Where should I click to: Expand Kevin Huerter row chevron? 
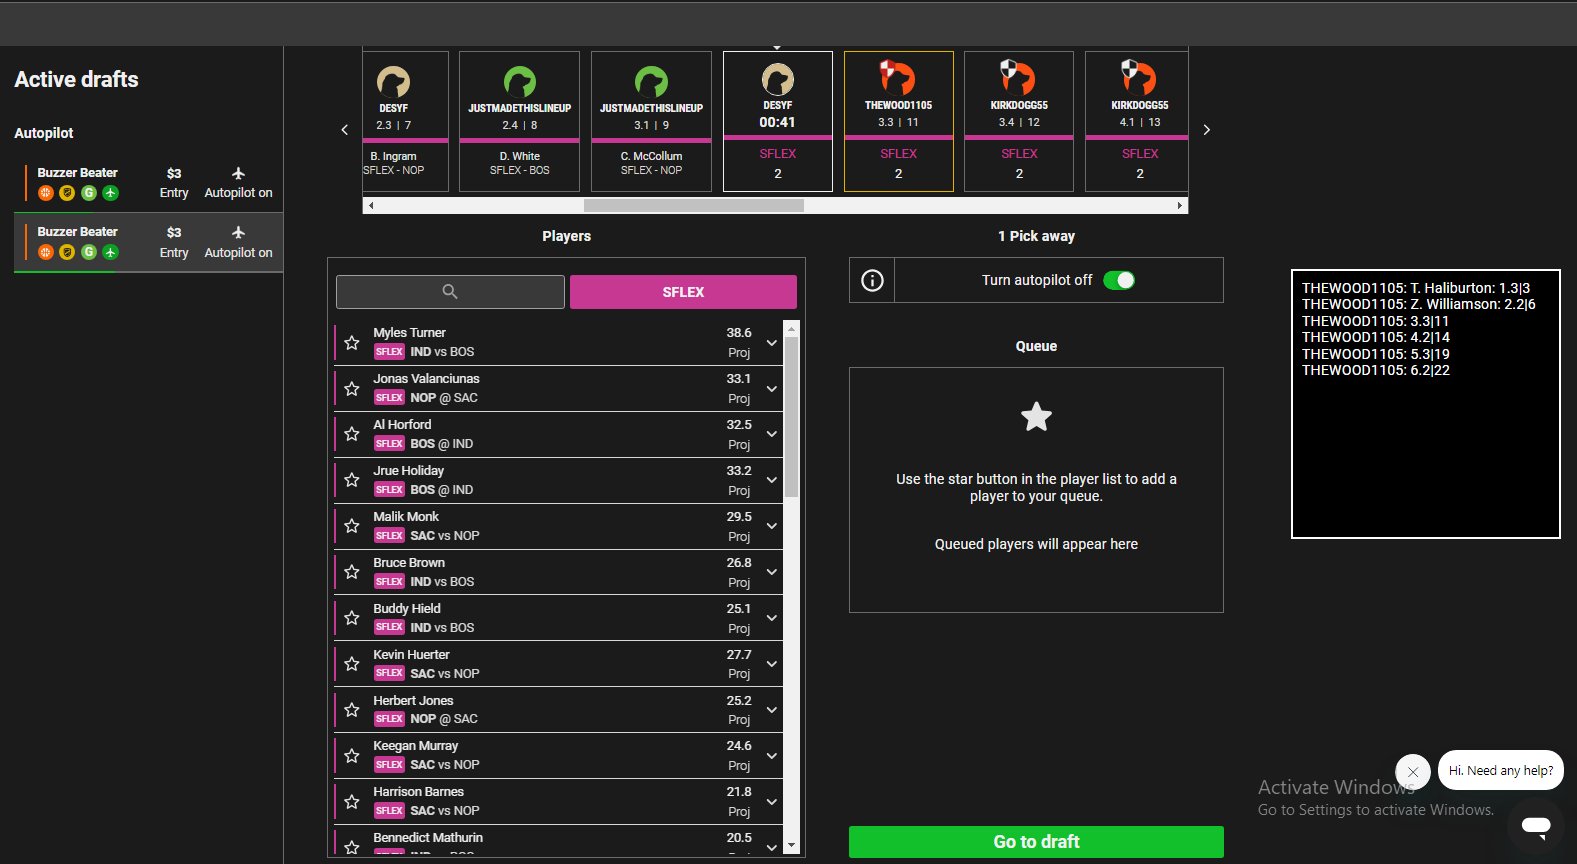tap(772, 664)
